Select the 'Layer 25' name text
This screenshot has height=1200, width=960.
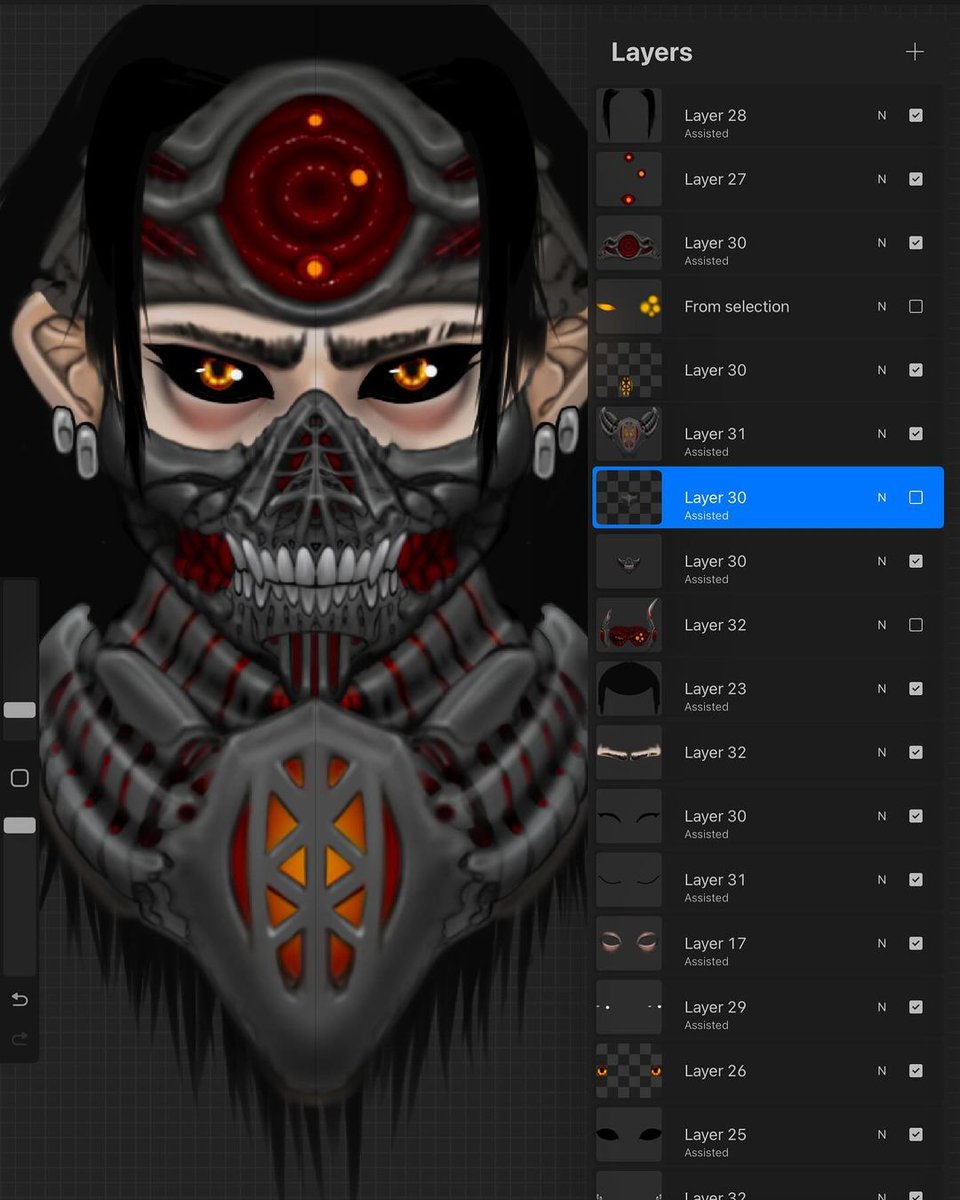coord(715,1134)
